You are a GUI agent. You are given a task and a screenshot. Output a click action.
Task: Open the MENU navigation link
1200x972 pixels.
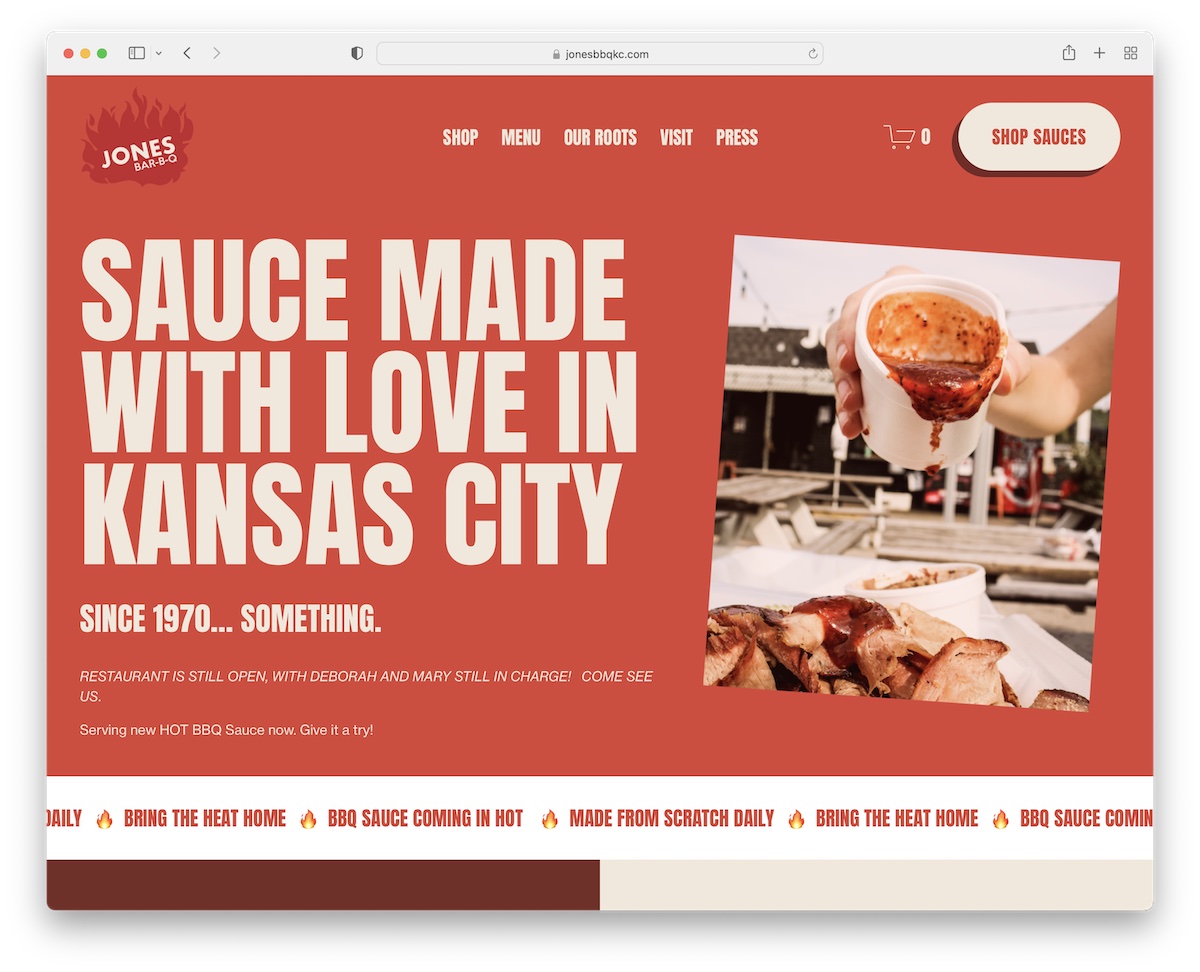tap(521, 137)
